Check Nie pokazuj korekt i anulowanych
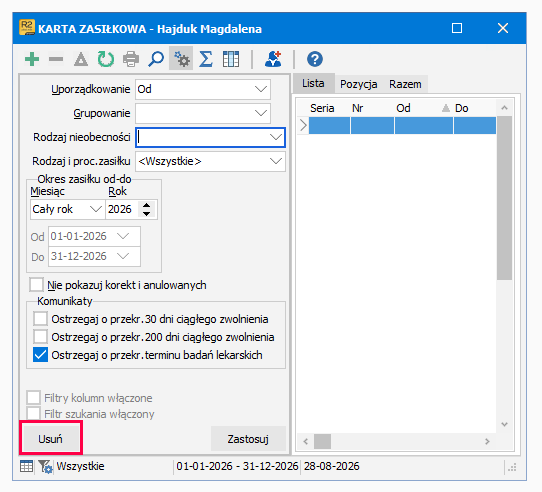Screen dimensions: 542x492 tap(37, 285)
